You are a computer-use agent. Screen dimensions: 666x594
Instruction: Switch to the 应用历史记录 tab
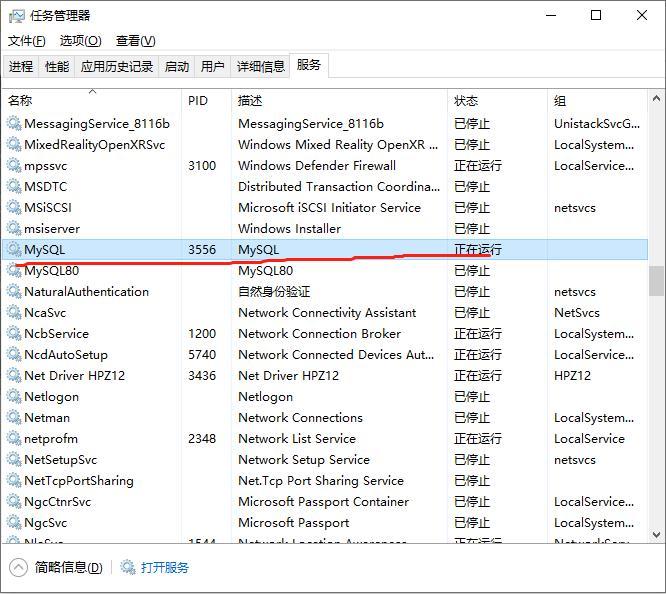[117, 67]
